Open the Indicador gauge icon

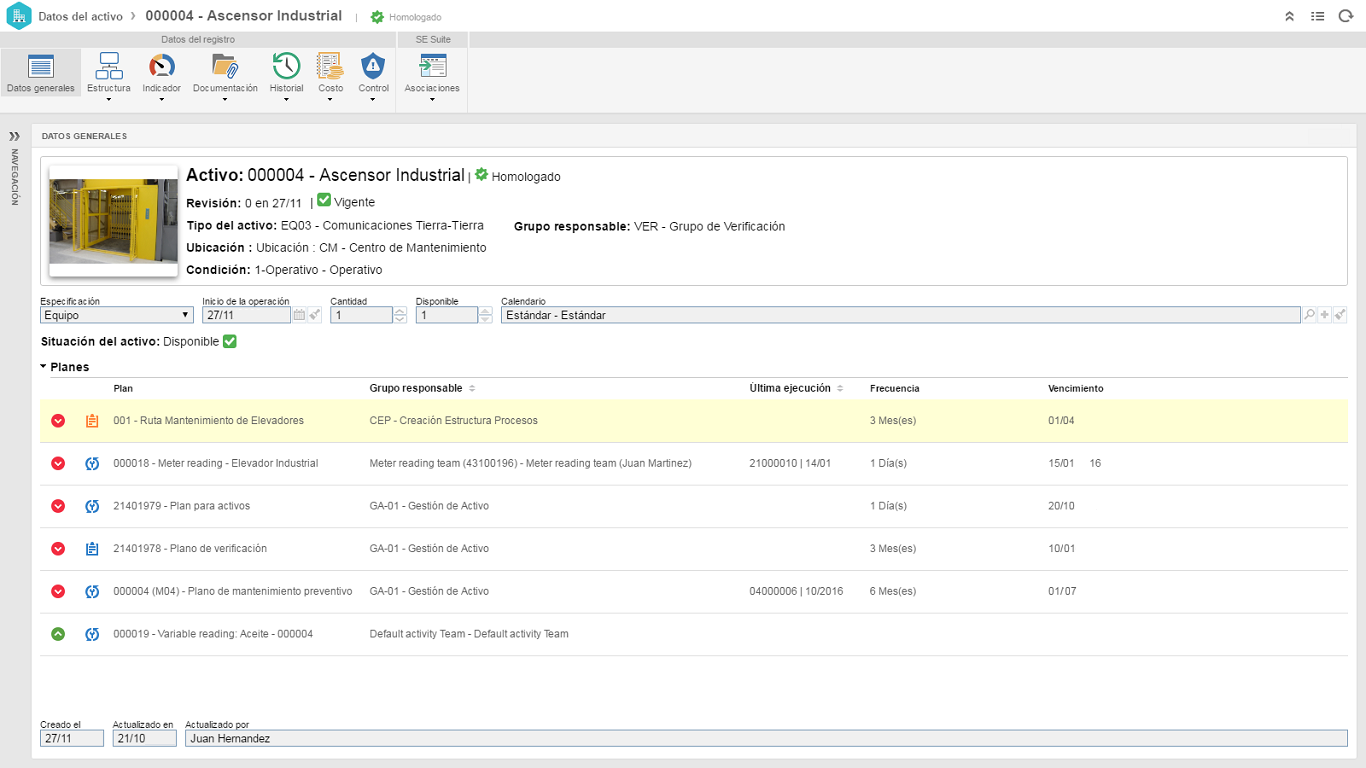[161, 66]
